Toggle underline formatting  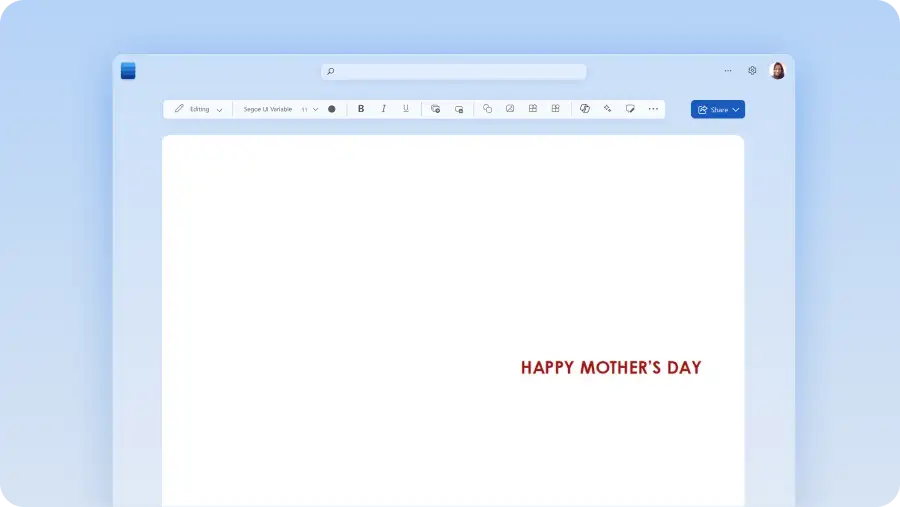[x=406, y=109]
